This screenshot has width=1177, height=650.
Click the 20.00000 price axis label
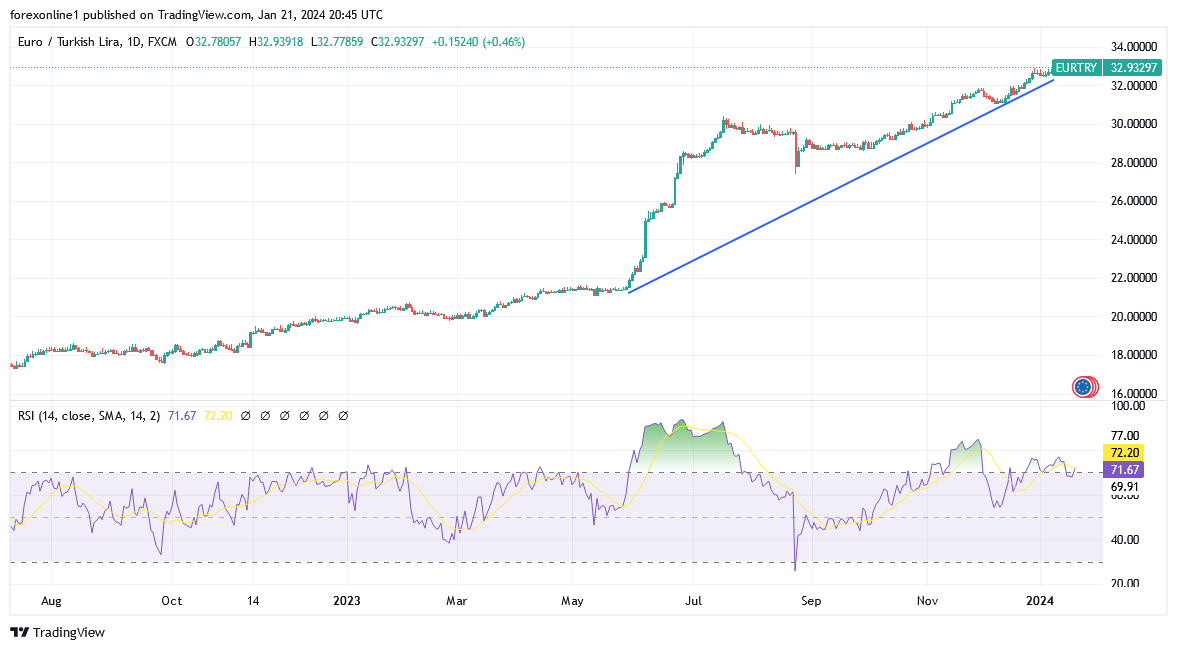pyautogui.click(x=1133, y=316)
